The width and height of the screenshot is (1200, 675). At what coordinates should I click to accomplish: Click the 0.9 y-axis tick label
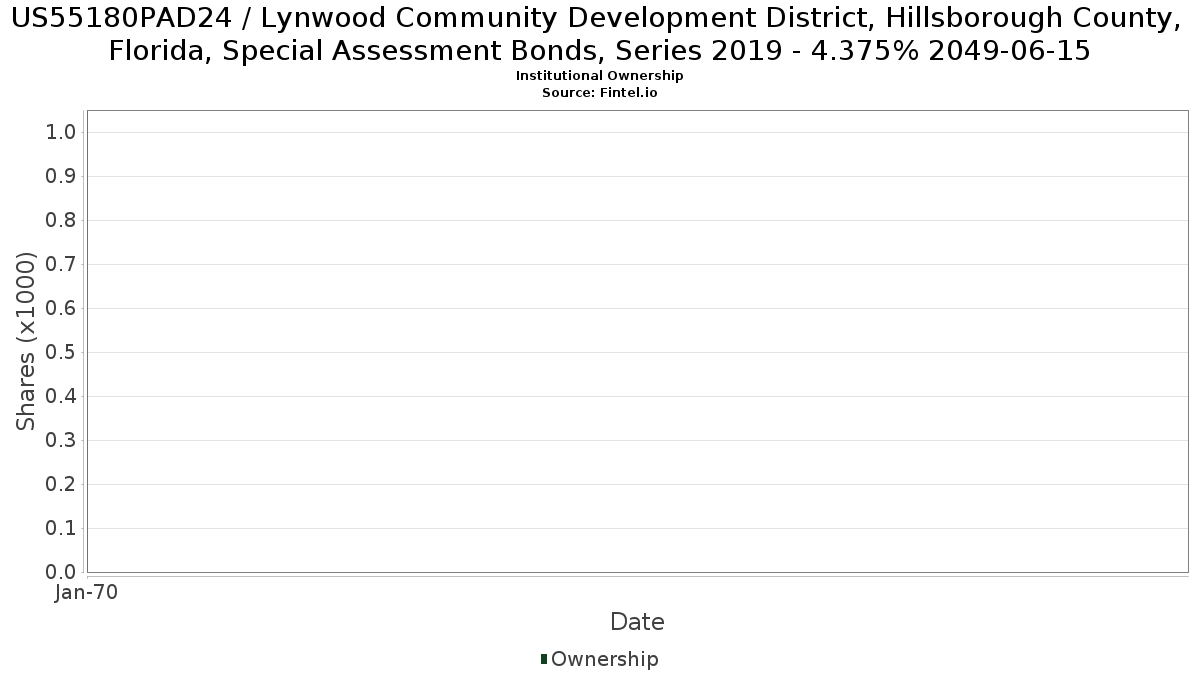click(x=61, y=177)
